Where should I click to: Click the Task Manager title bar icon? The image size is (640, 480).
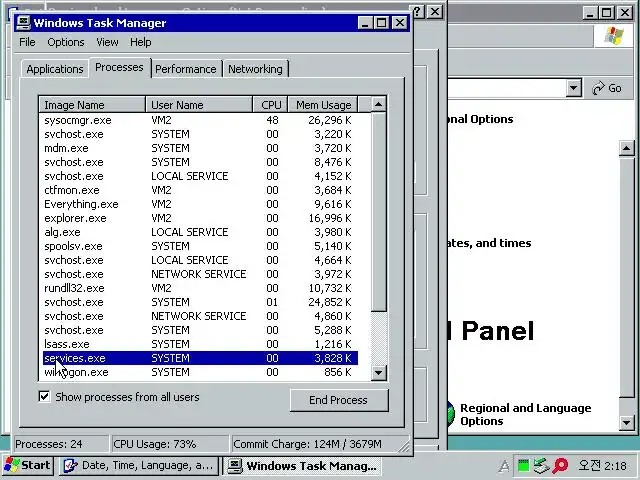tap(23, 22)
